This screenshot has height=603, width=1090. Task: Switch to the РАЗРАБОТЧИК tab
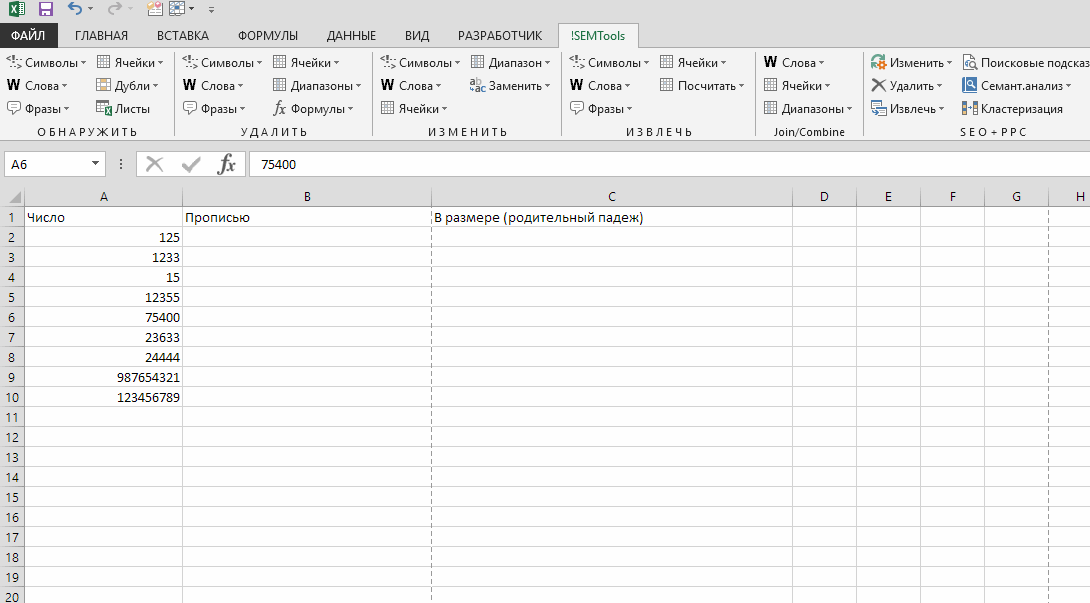[500, 36]
